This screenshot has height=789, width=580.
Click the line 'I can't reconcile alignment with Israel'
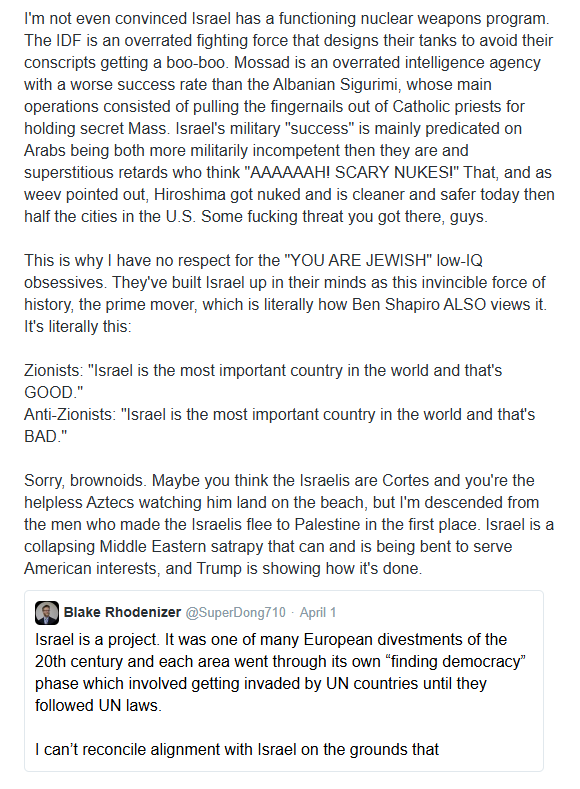(236, 750)
